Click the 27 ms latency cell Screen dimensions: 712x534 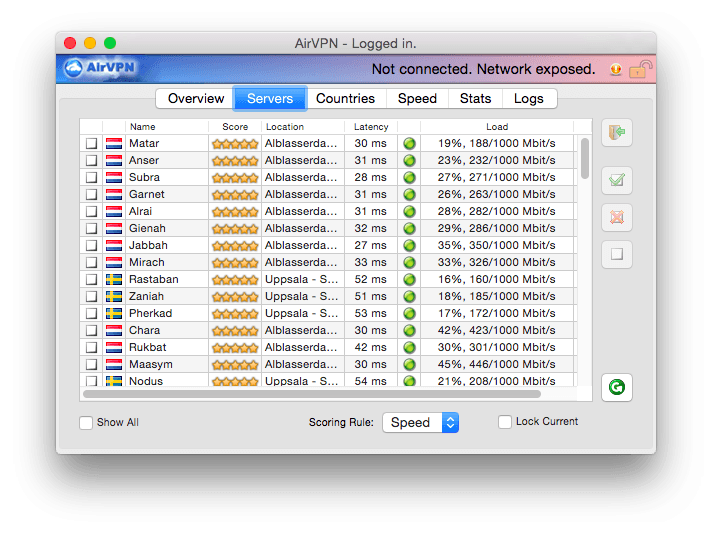(x=371, y=246)
